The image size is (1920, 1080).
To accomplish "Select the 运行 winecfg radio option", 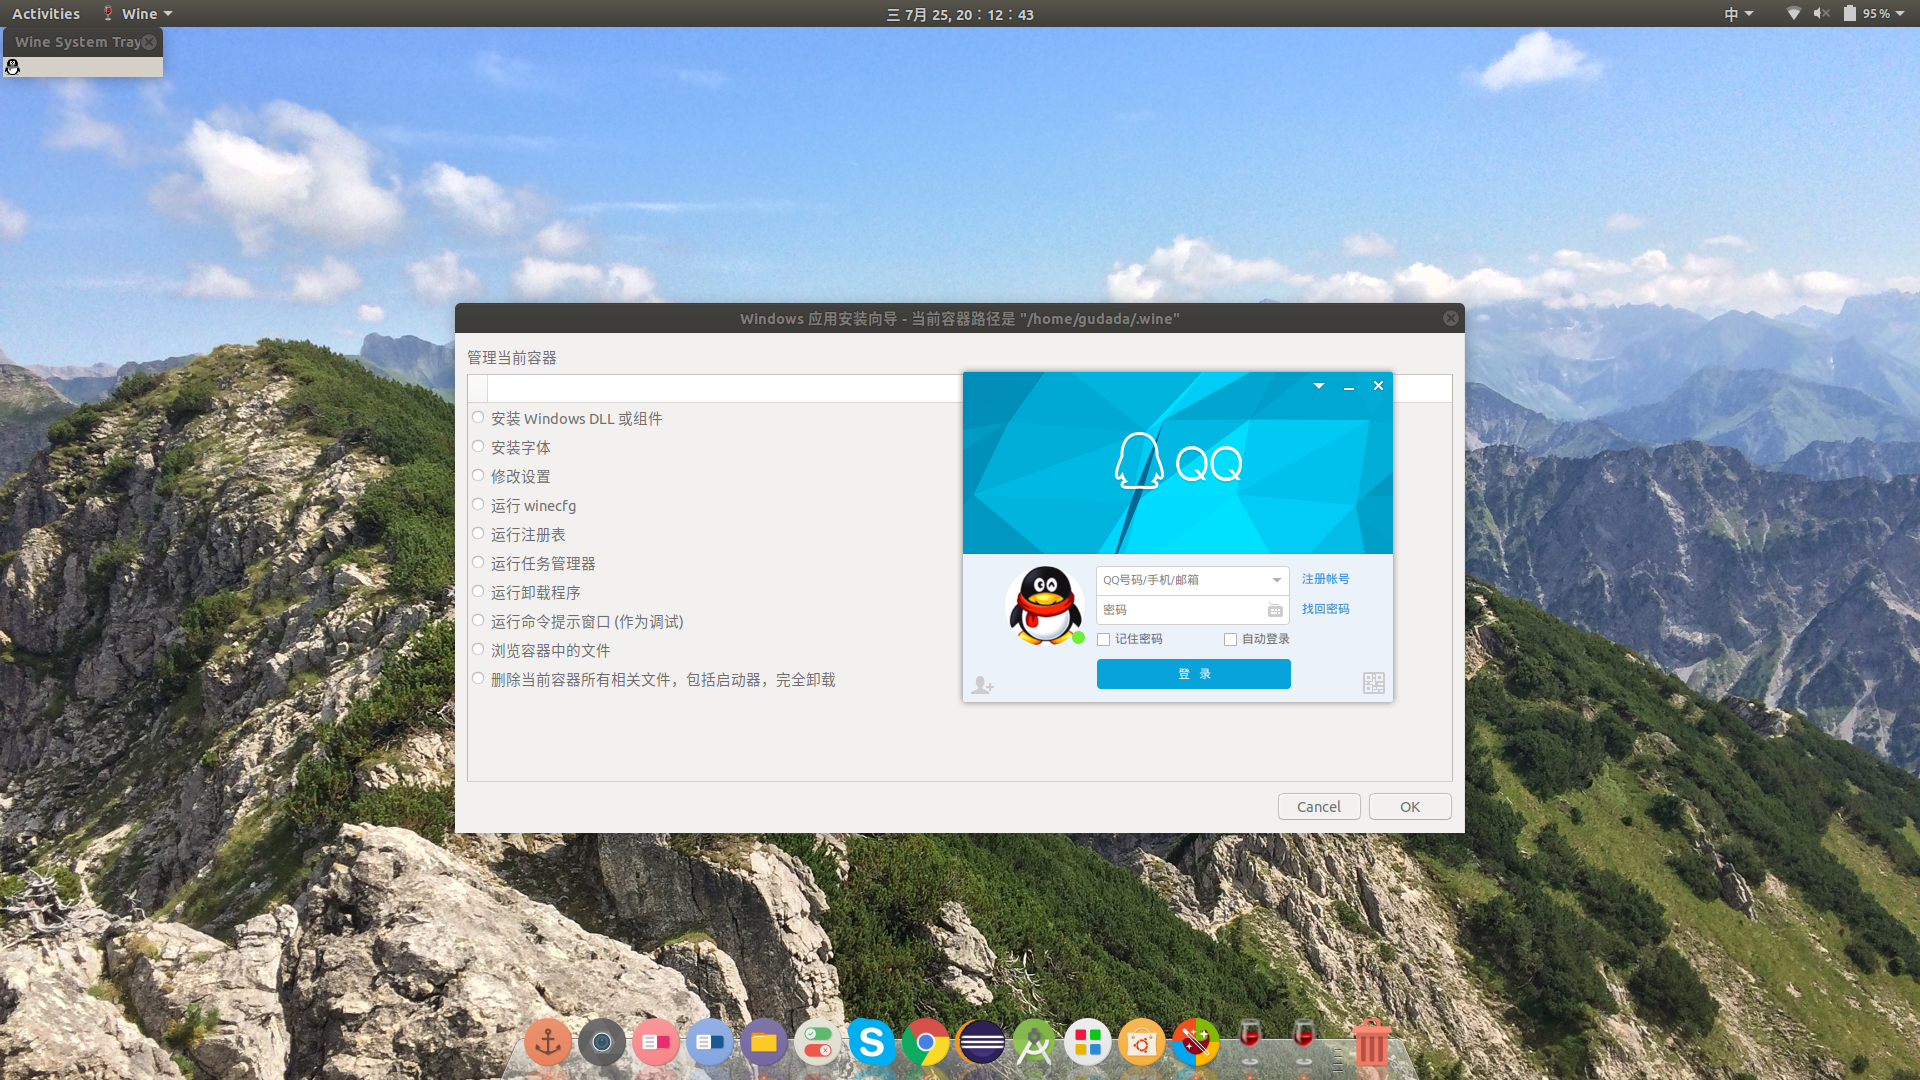I will tap(478, 504).
